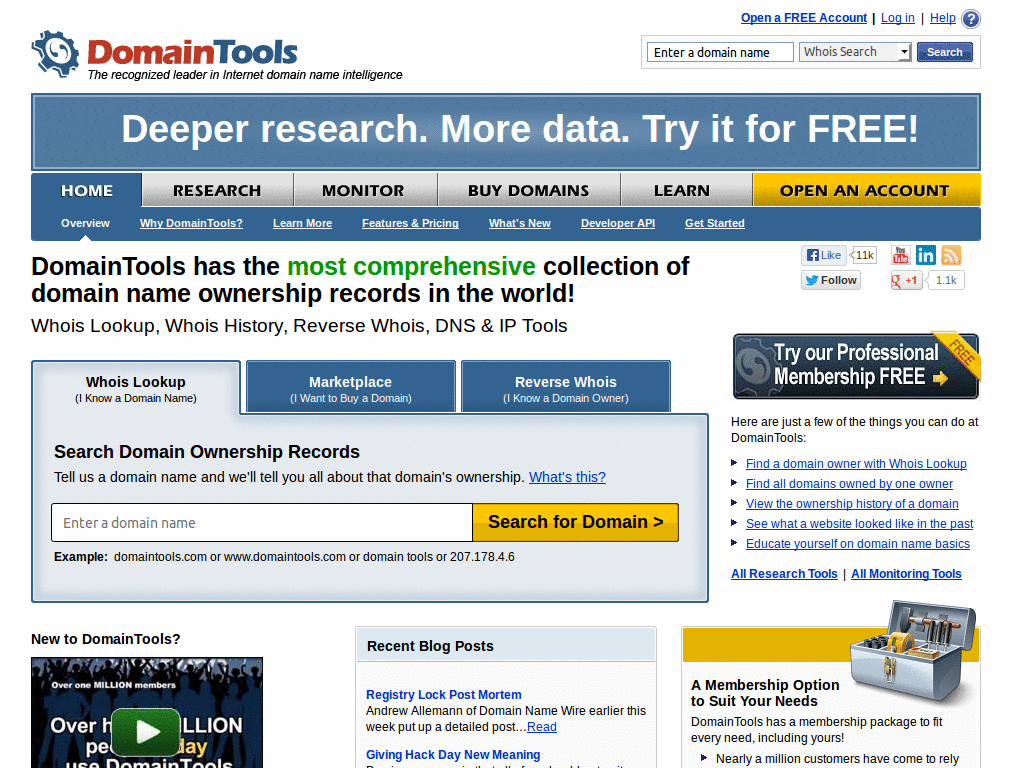Open Educate yourself on domain name basics

tap(857, 544)
